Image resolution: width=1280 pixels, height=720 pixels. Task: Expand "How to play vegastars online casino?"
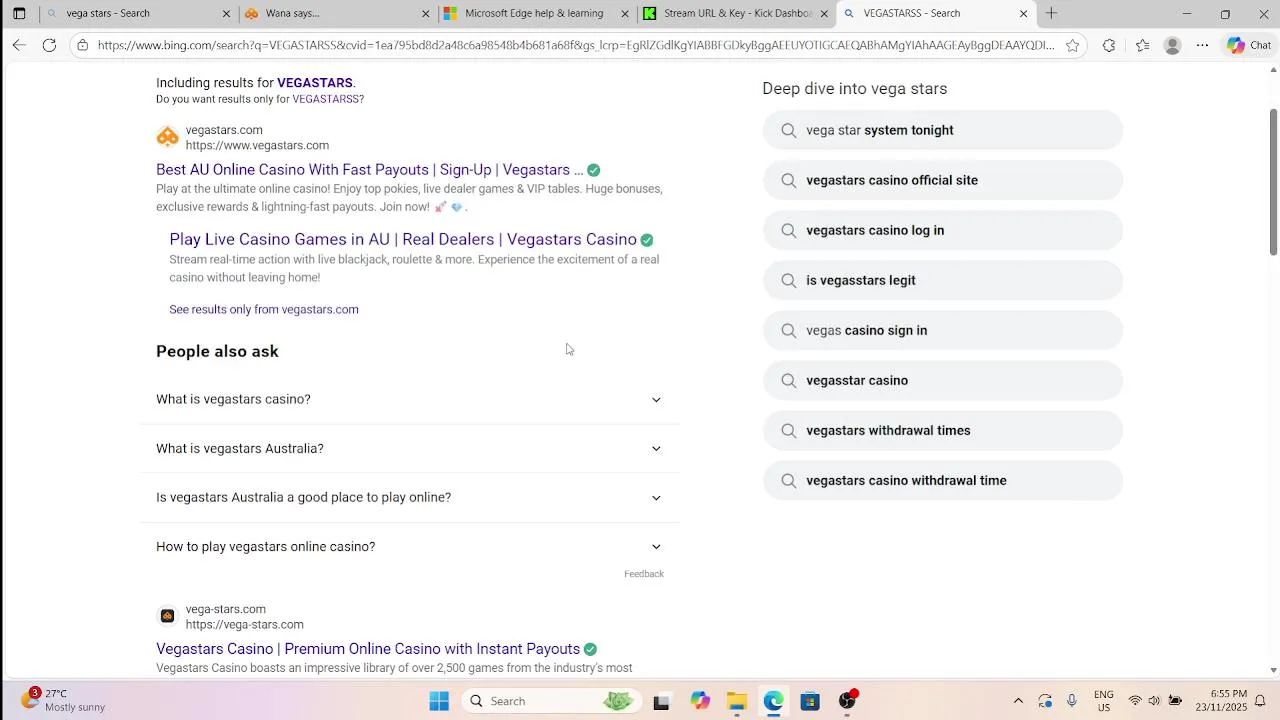(x=410, y=546)
